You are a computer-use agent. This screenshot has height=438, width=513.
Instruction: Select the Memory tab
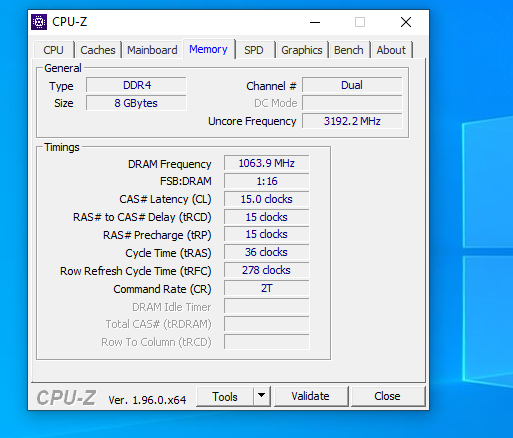pos(208,49)
